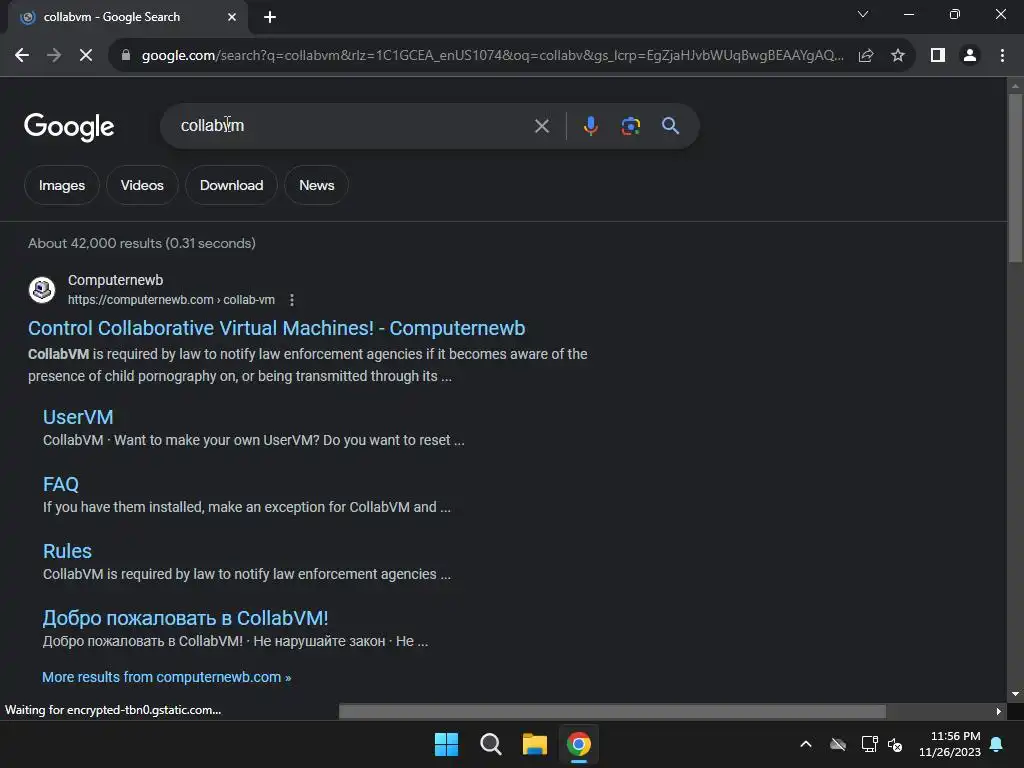The width and height of the screenshot is (1024, 768).
Task: Go back to the previous page
Action: pos(22,56)
